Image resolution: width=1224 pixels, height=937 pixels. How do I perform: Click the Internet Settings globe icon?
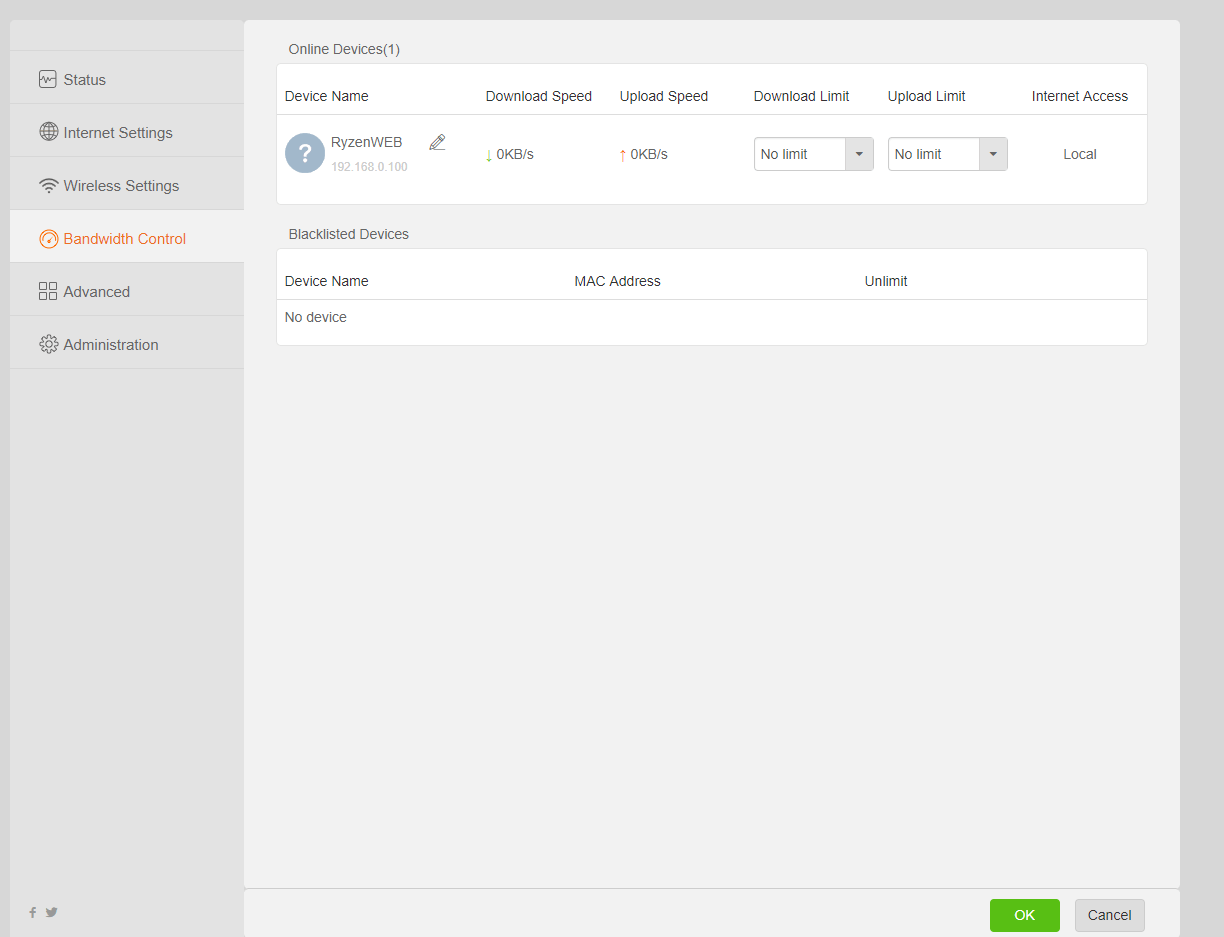(48, 132)
